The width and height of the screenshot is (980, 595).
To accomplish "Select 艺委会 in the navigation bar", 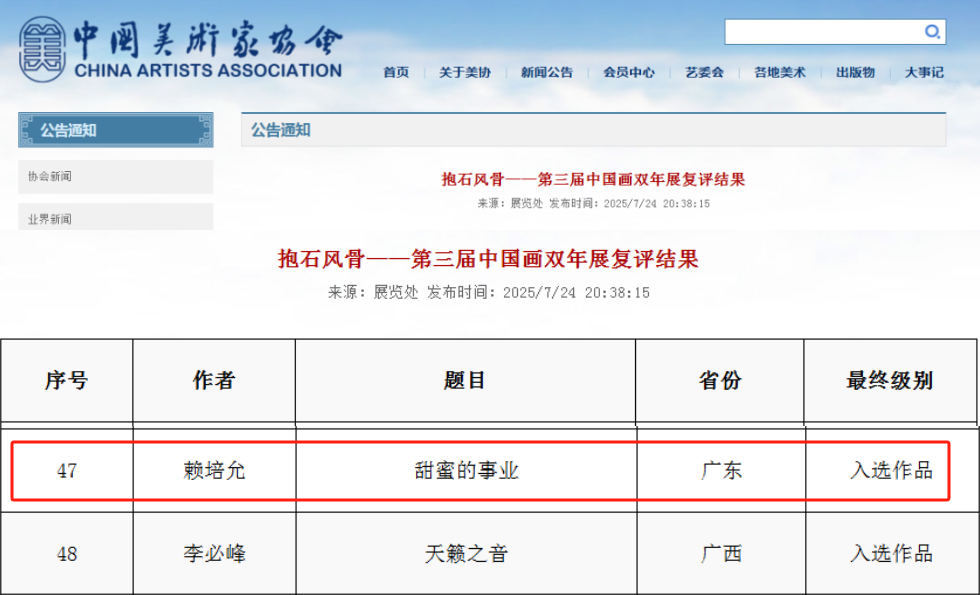I will pyautogui.click(x=704, y=72).
